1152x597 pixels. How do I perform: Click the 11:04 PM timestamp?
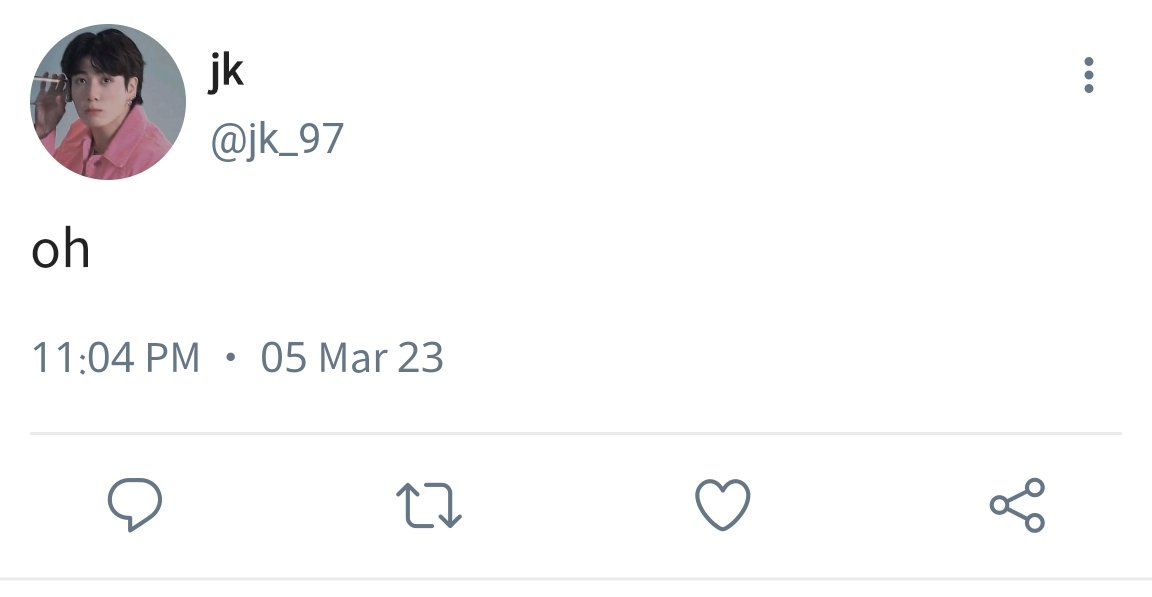coord(115,358)
